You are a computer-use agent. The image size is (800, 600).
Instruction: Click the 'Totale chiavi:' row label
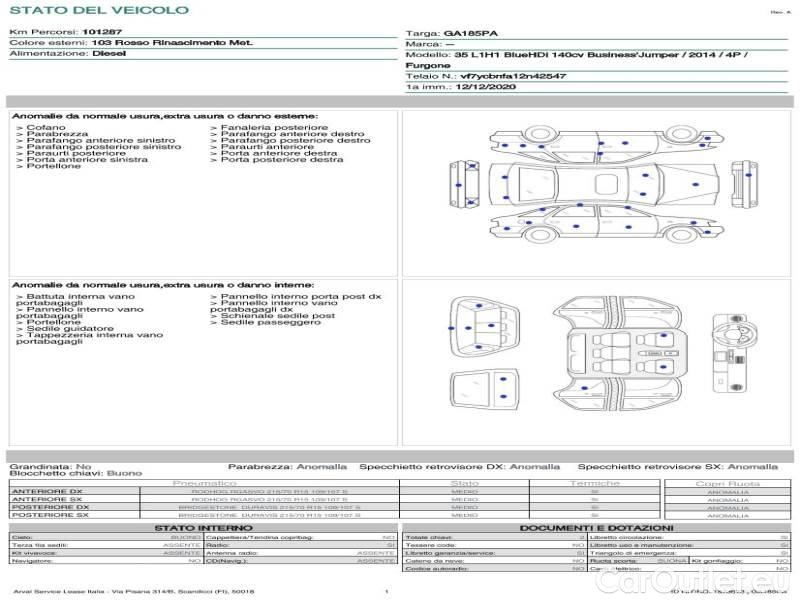tap(429, 537)
